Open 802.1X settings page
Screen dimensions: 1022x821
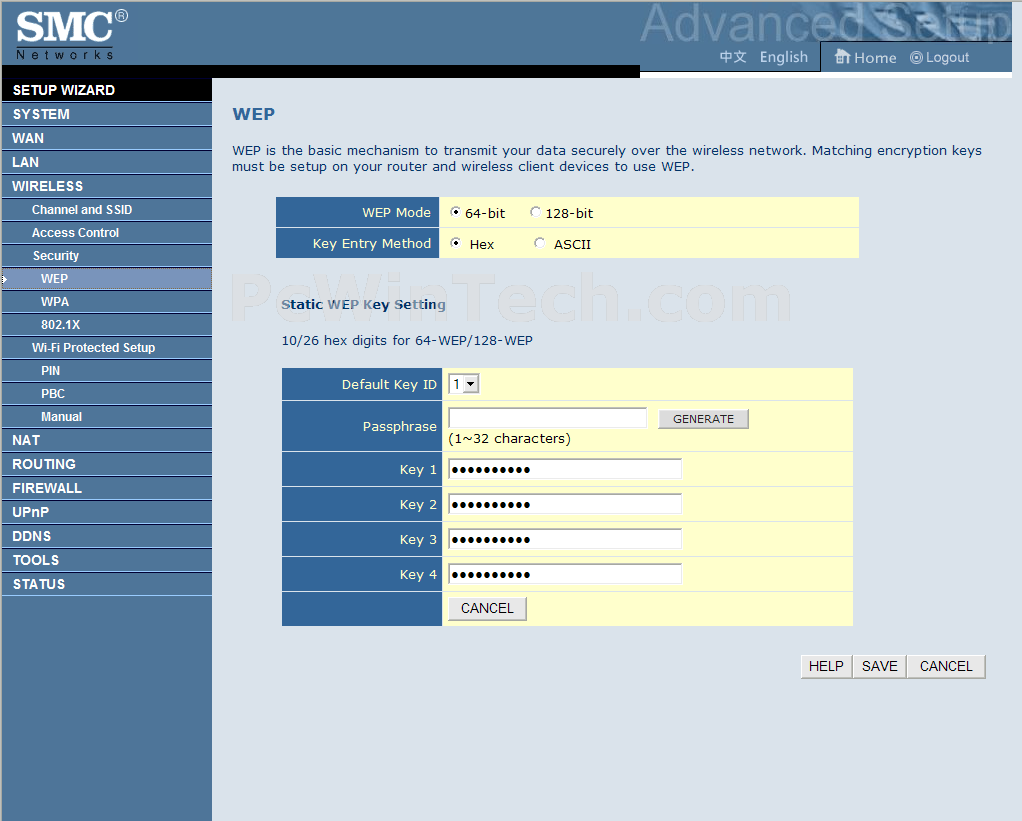point(107,324)
